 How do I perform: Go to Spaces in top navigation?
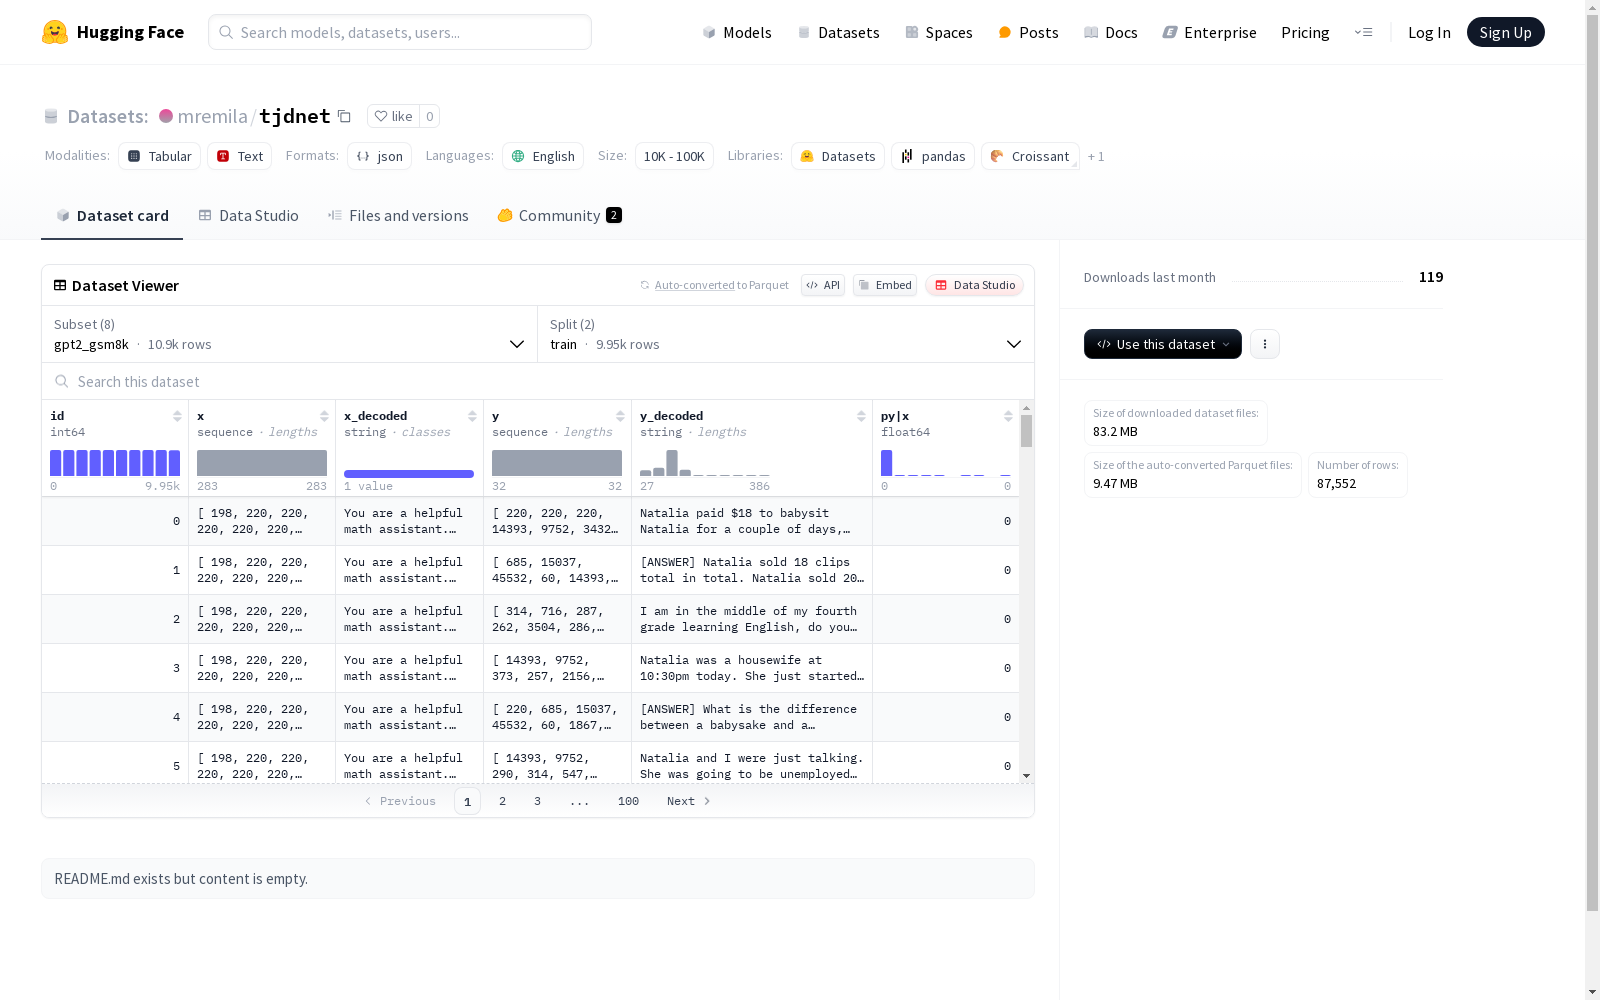[x=939, y=32]
